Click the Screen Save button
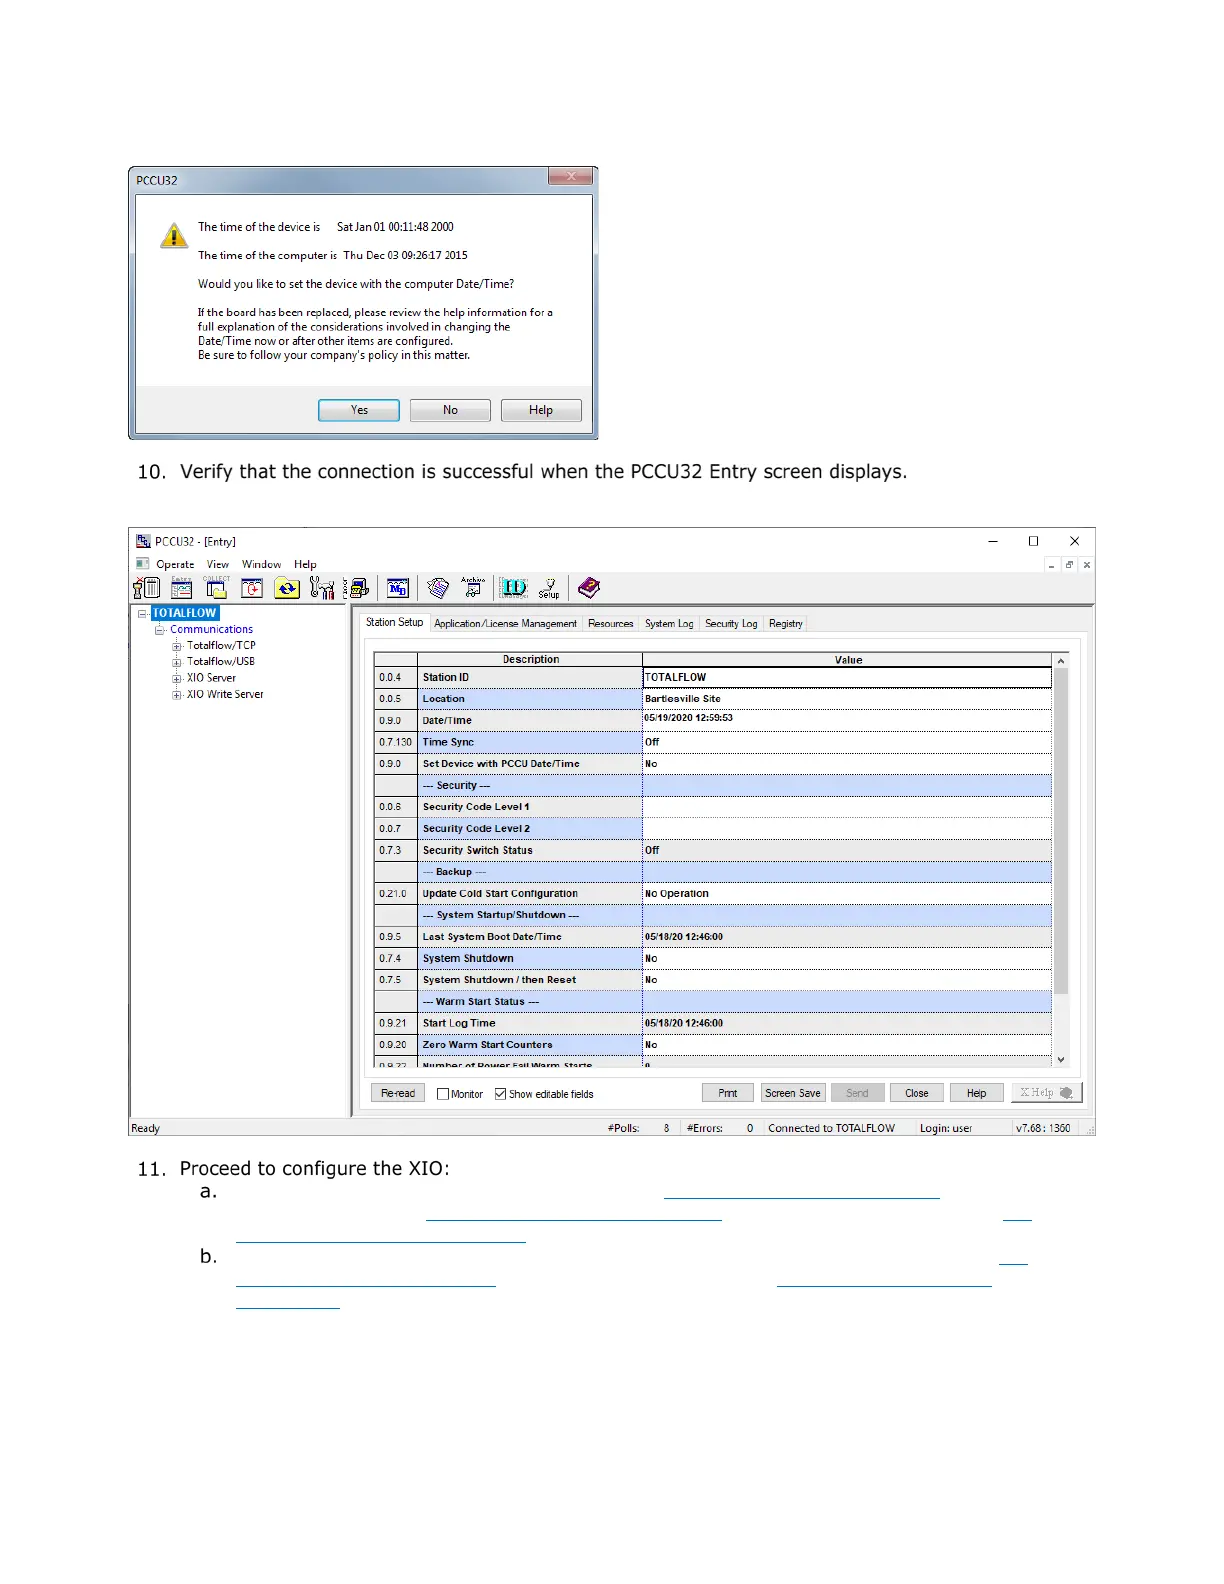The height and width of the screenshot is (1584, 1224). click(793, 1093)
